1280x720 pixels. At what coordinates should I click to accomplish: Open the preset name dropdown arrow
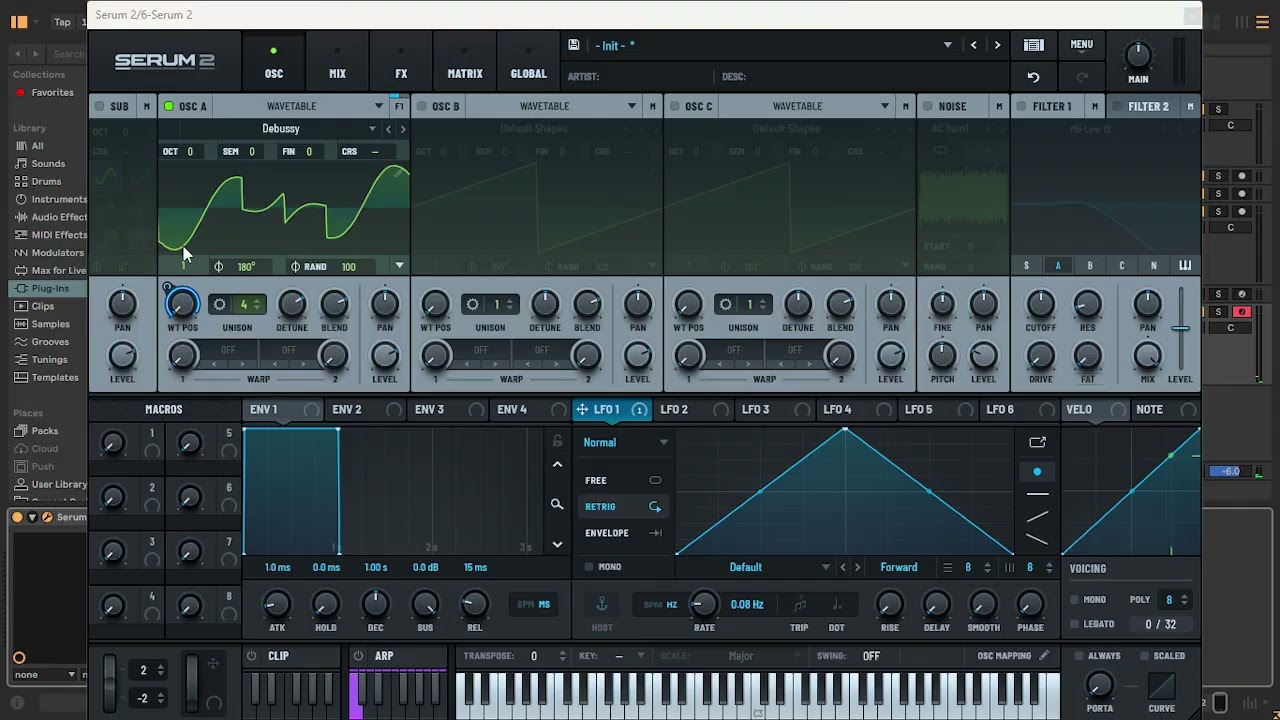click(947, 45)
